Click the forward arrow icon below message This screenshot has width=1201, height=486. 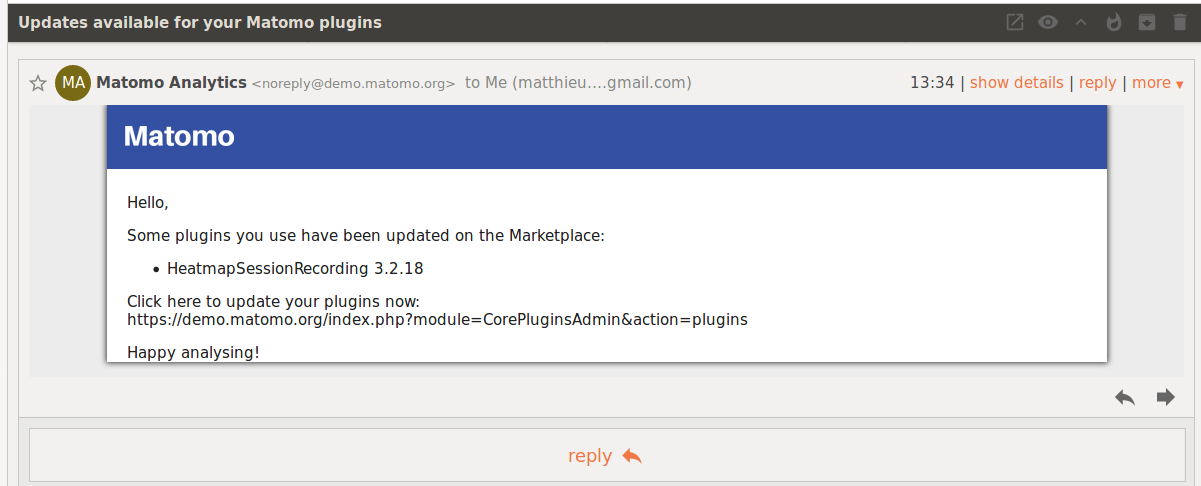coord(1165,397)
